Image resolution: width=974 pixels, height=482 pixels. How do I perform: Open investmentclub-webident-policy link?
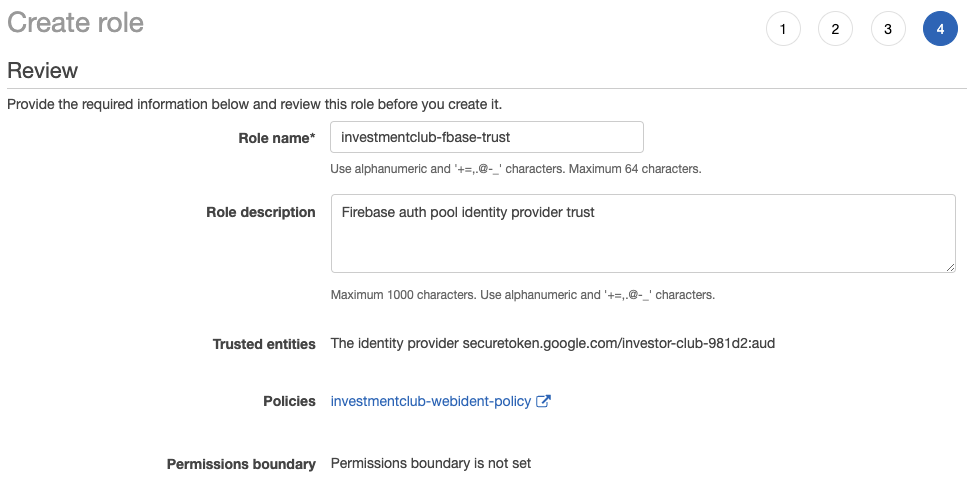click(431, 401)
